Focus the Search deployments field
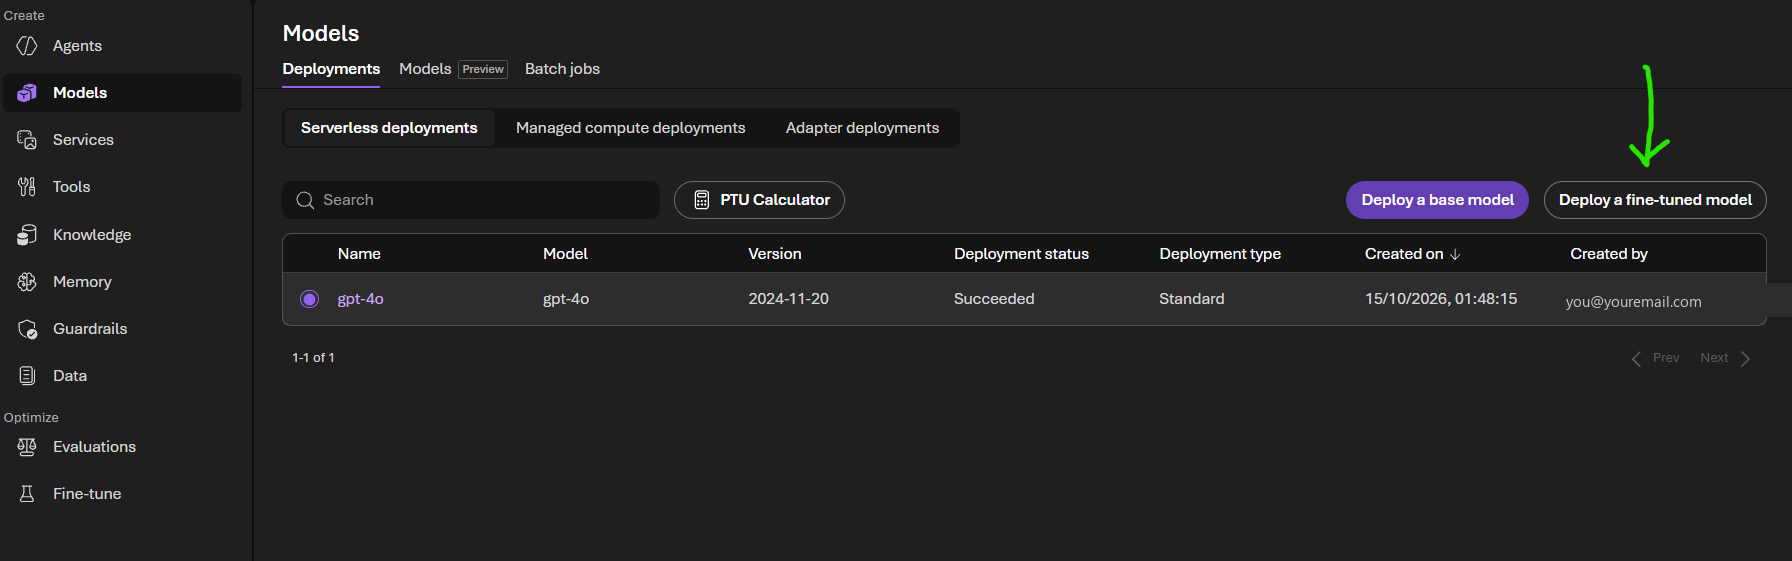 471,200
